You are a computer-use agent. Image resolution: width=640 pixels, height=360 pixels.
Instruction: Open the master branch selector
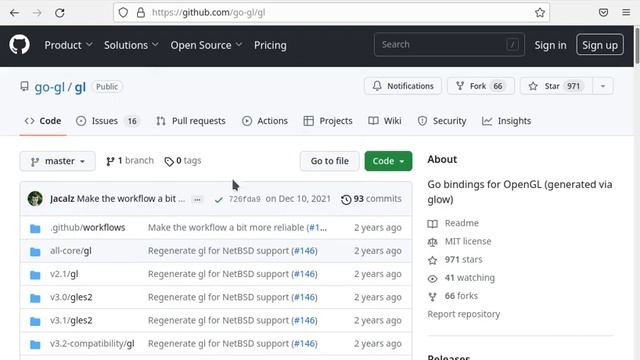pos(58,161)
